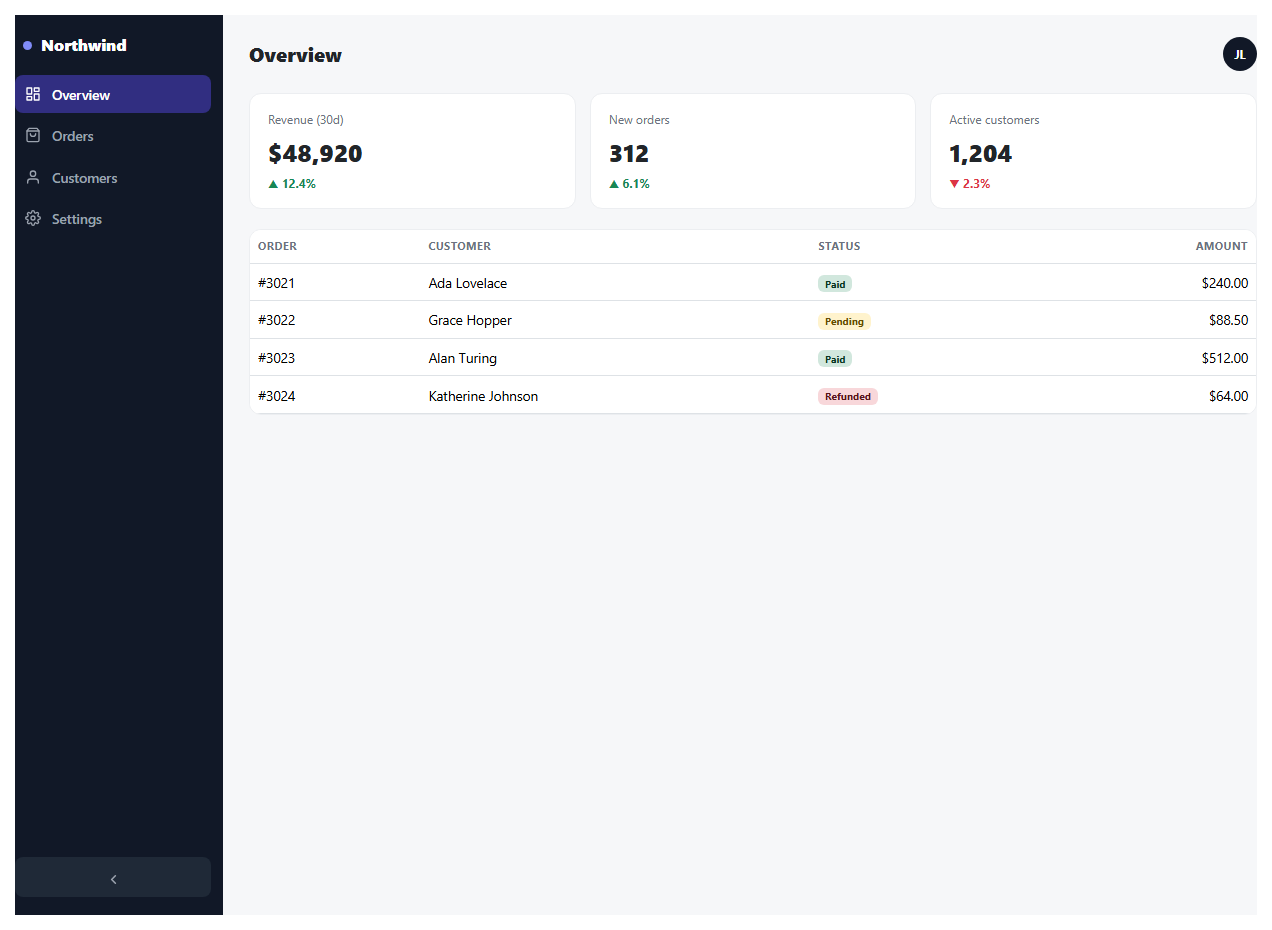The height and width of the screenshot is (930, 1272).
Task: Click the Settings gear icon
Action: (33, 218)
